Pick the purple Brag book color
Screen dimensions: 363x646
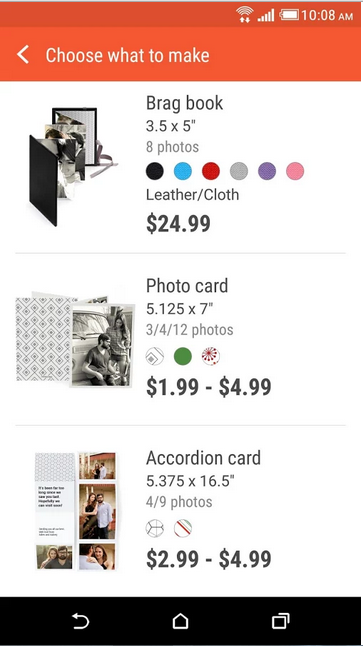pos(267,171)
